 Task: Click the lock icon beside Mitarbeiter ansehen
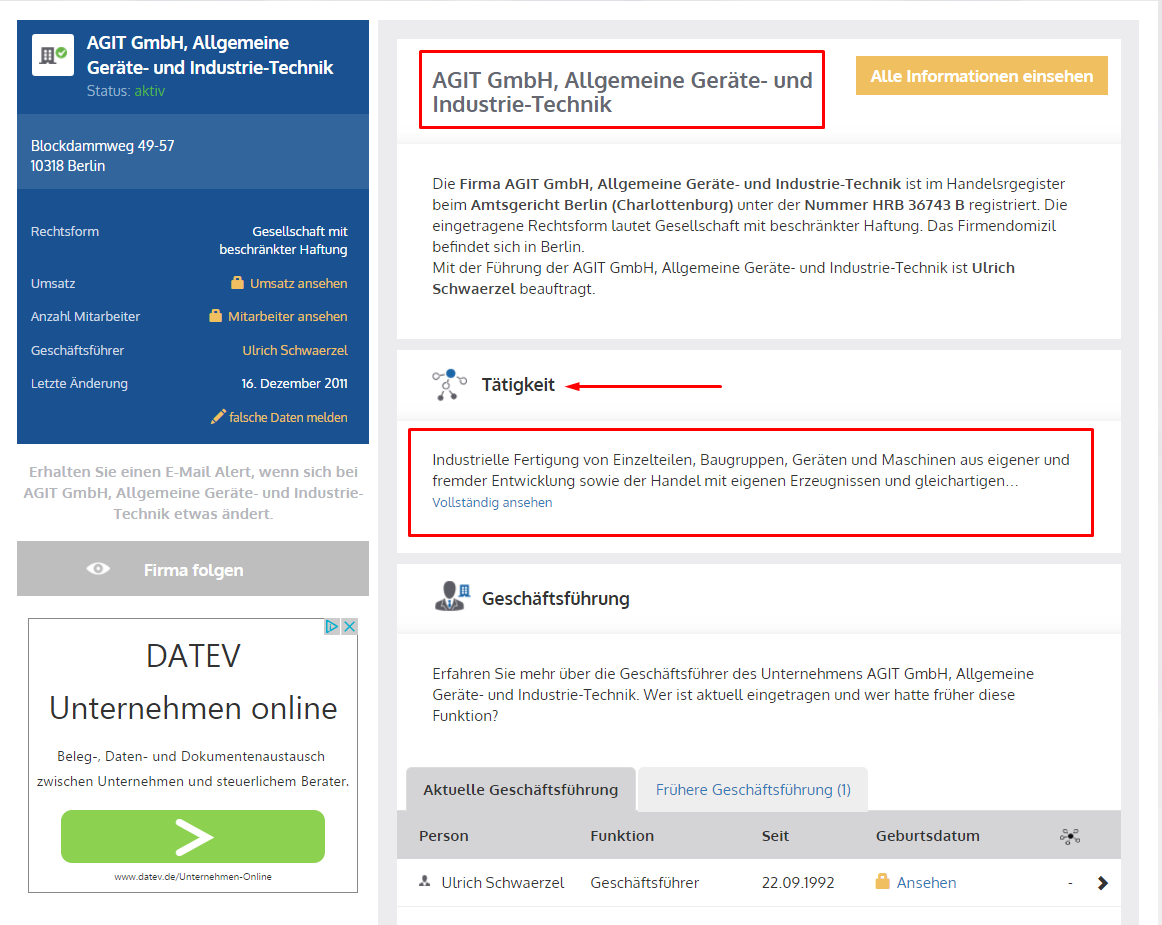pos(215,316)
